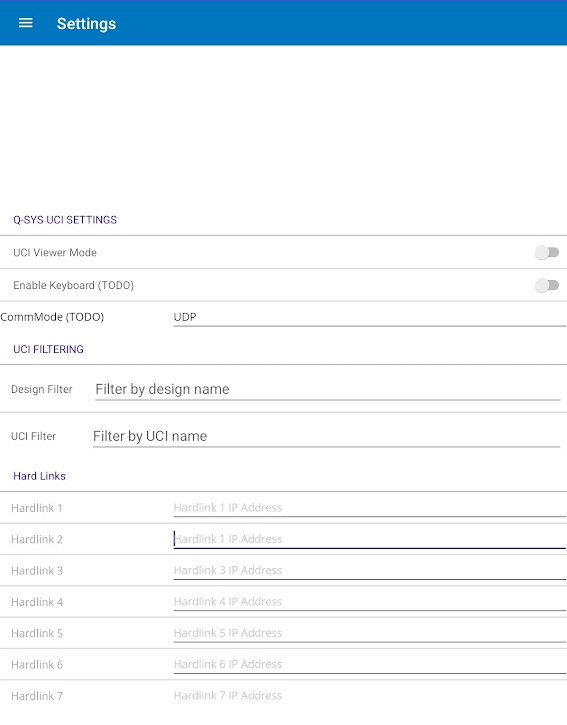Click the CommMode (TODO) label
Screen dimensions: 567x725
coord(52,317)
